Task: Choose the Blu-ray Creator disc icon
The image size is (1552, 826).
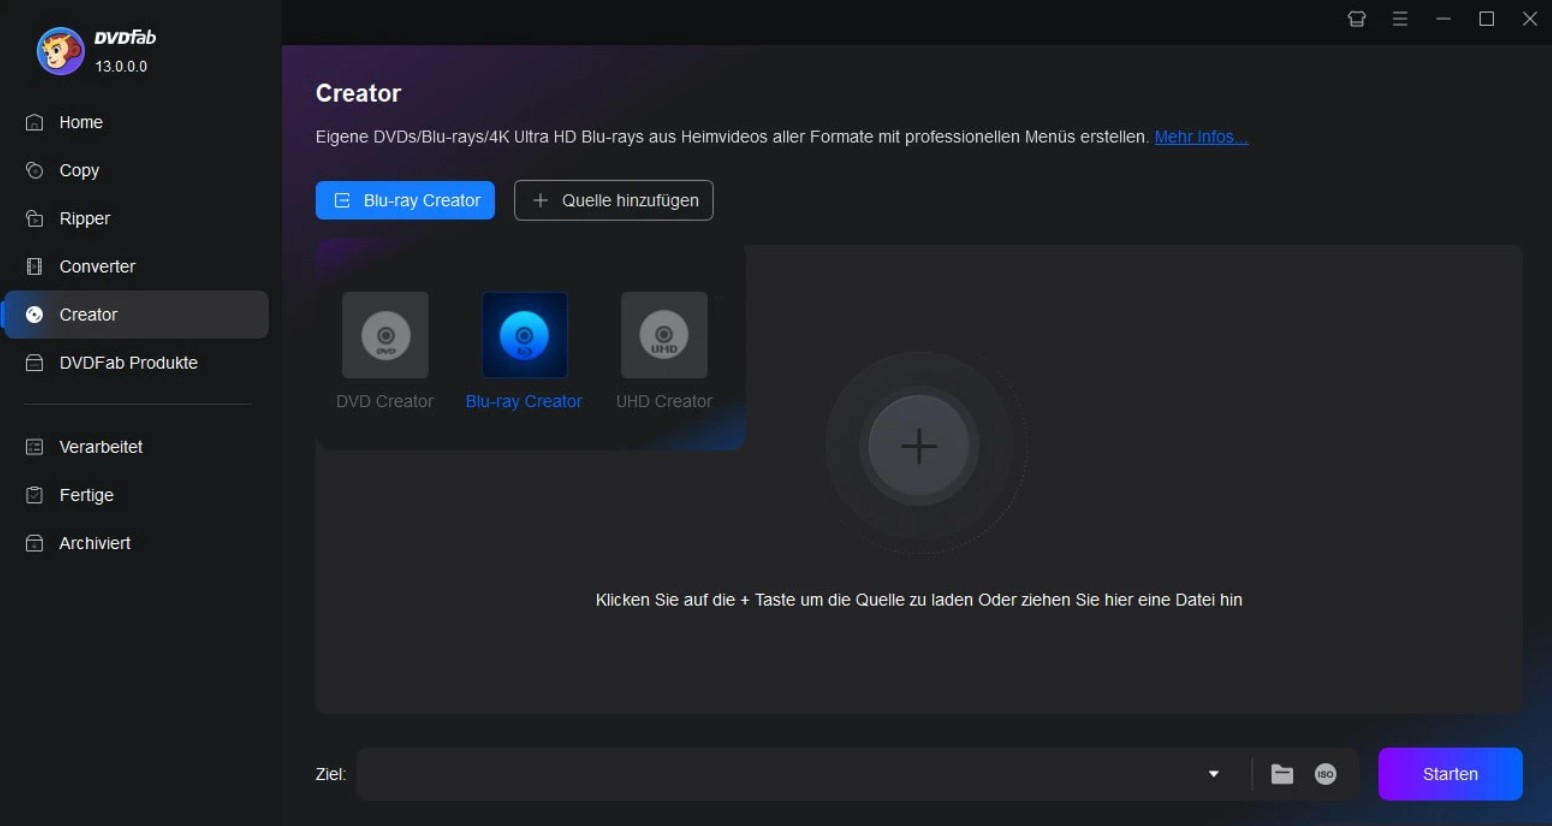Action: pyautogui.click(x=524, y=335)
